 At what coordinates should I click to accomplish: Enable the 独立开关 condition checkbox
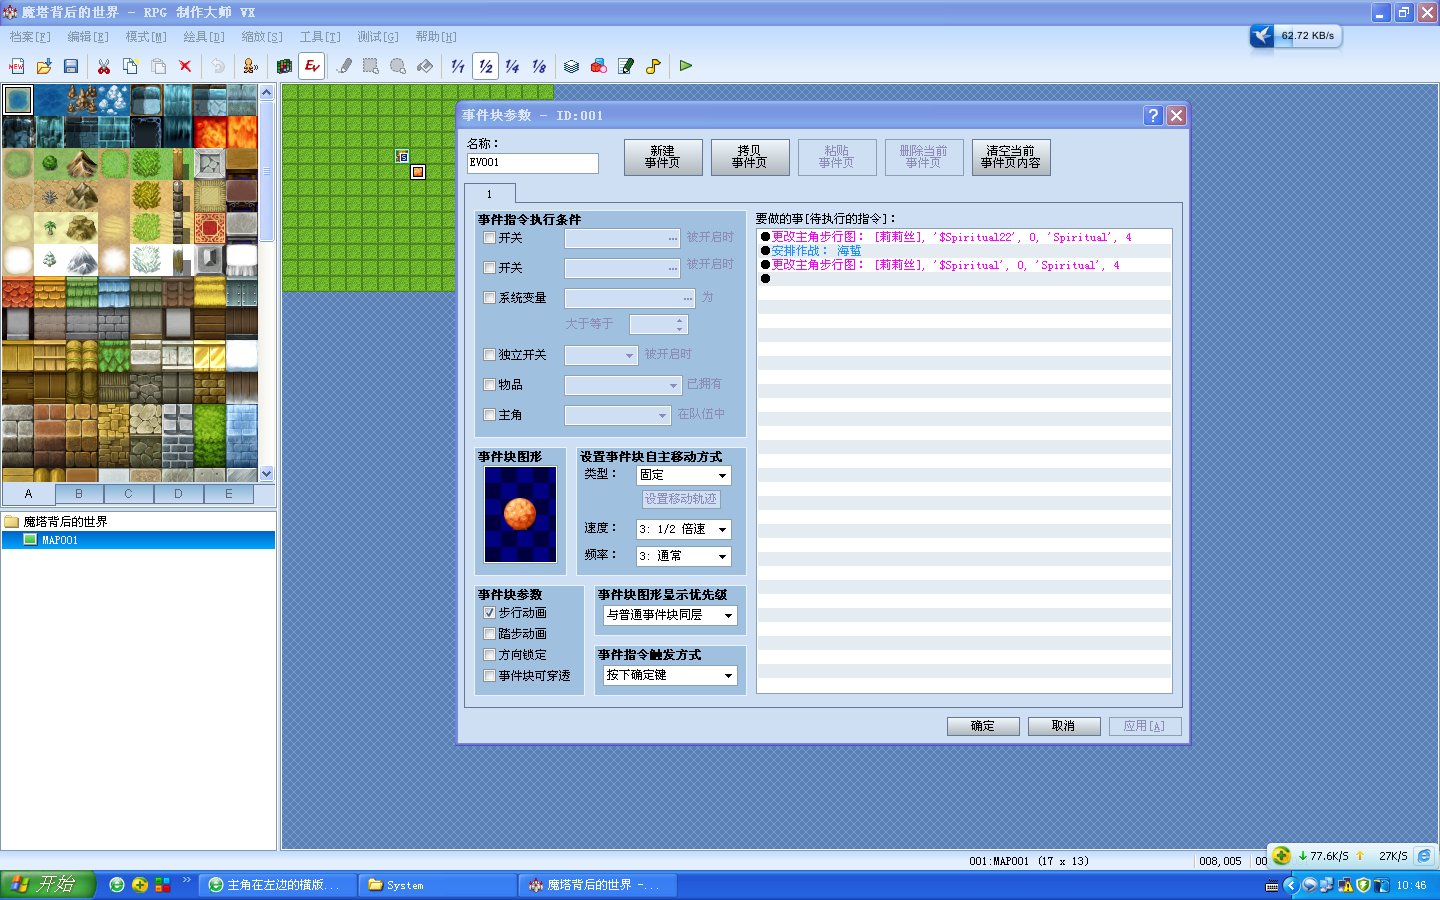tap(490, 355)
